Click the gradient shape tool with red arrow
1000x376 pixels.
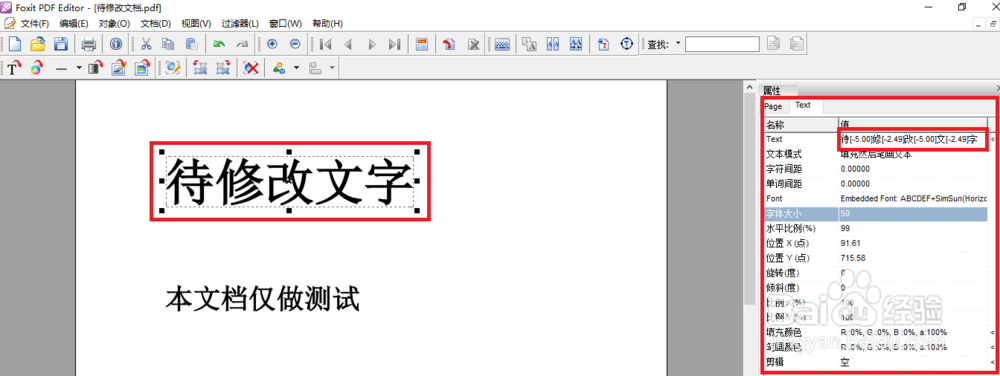tap(95, 68)
